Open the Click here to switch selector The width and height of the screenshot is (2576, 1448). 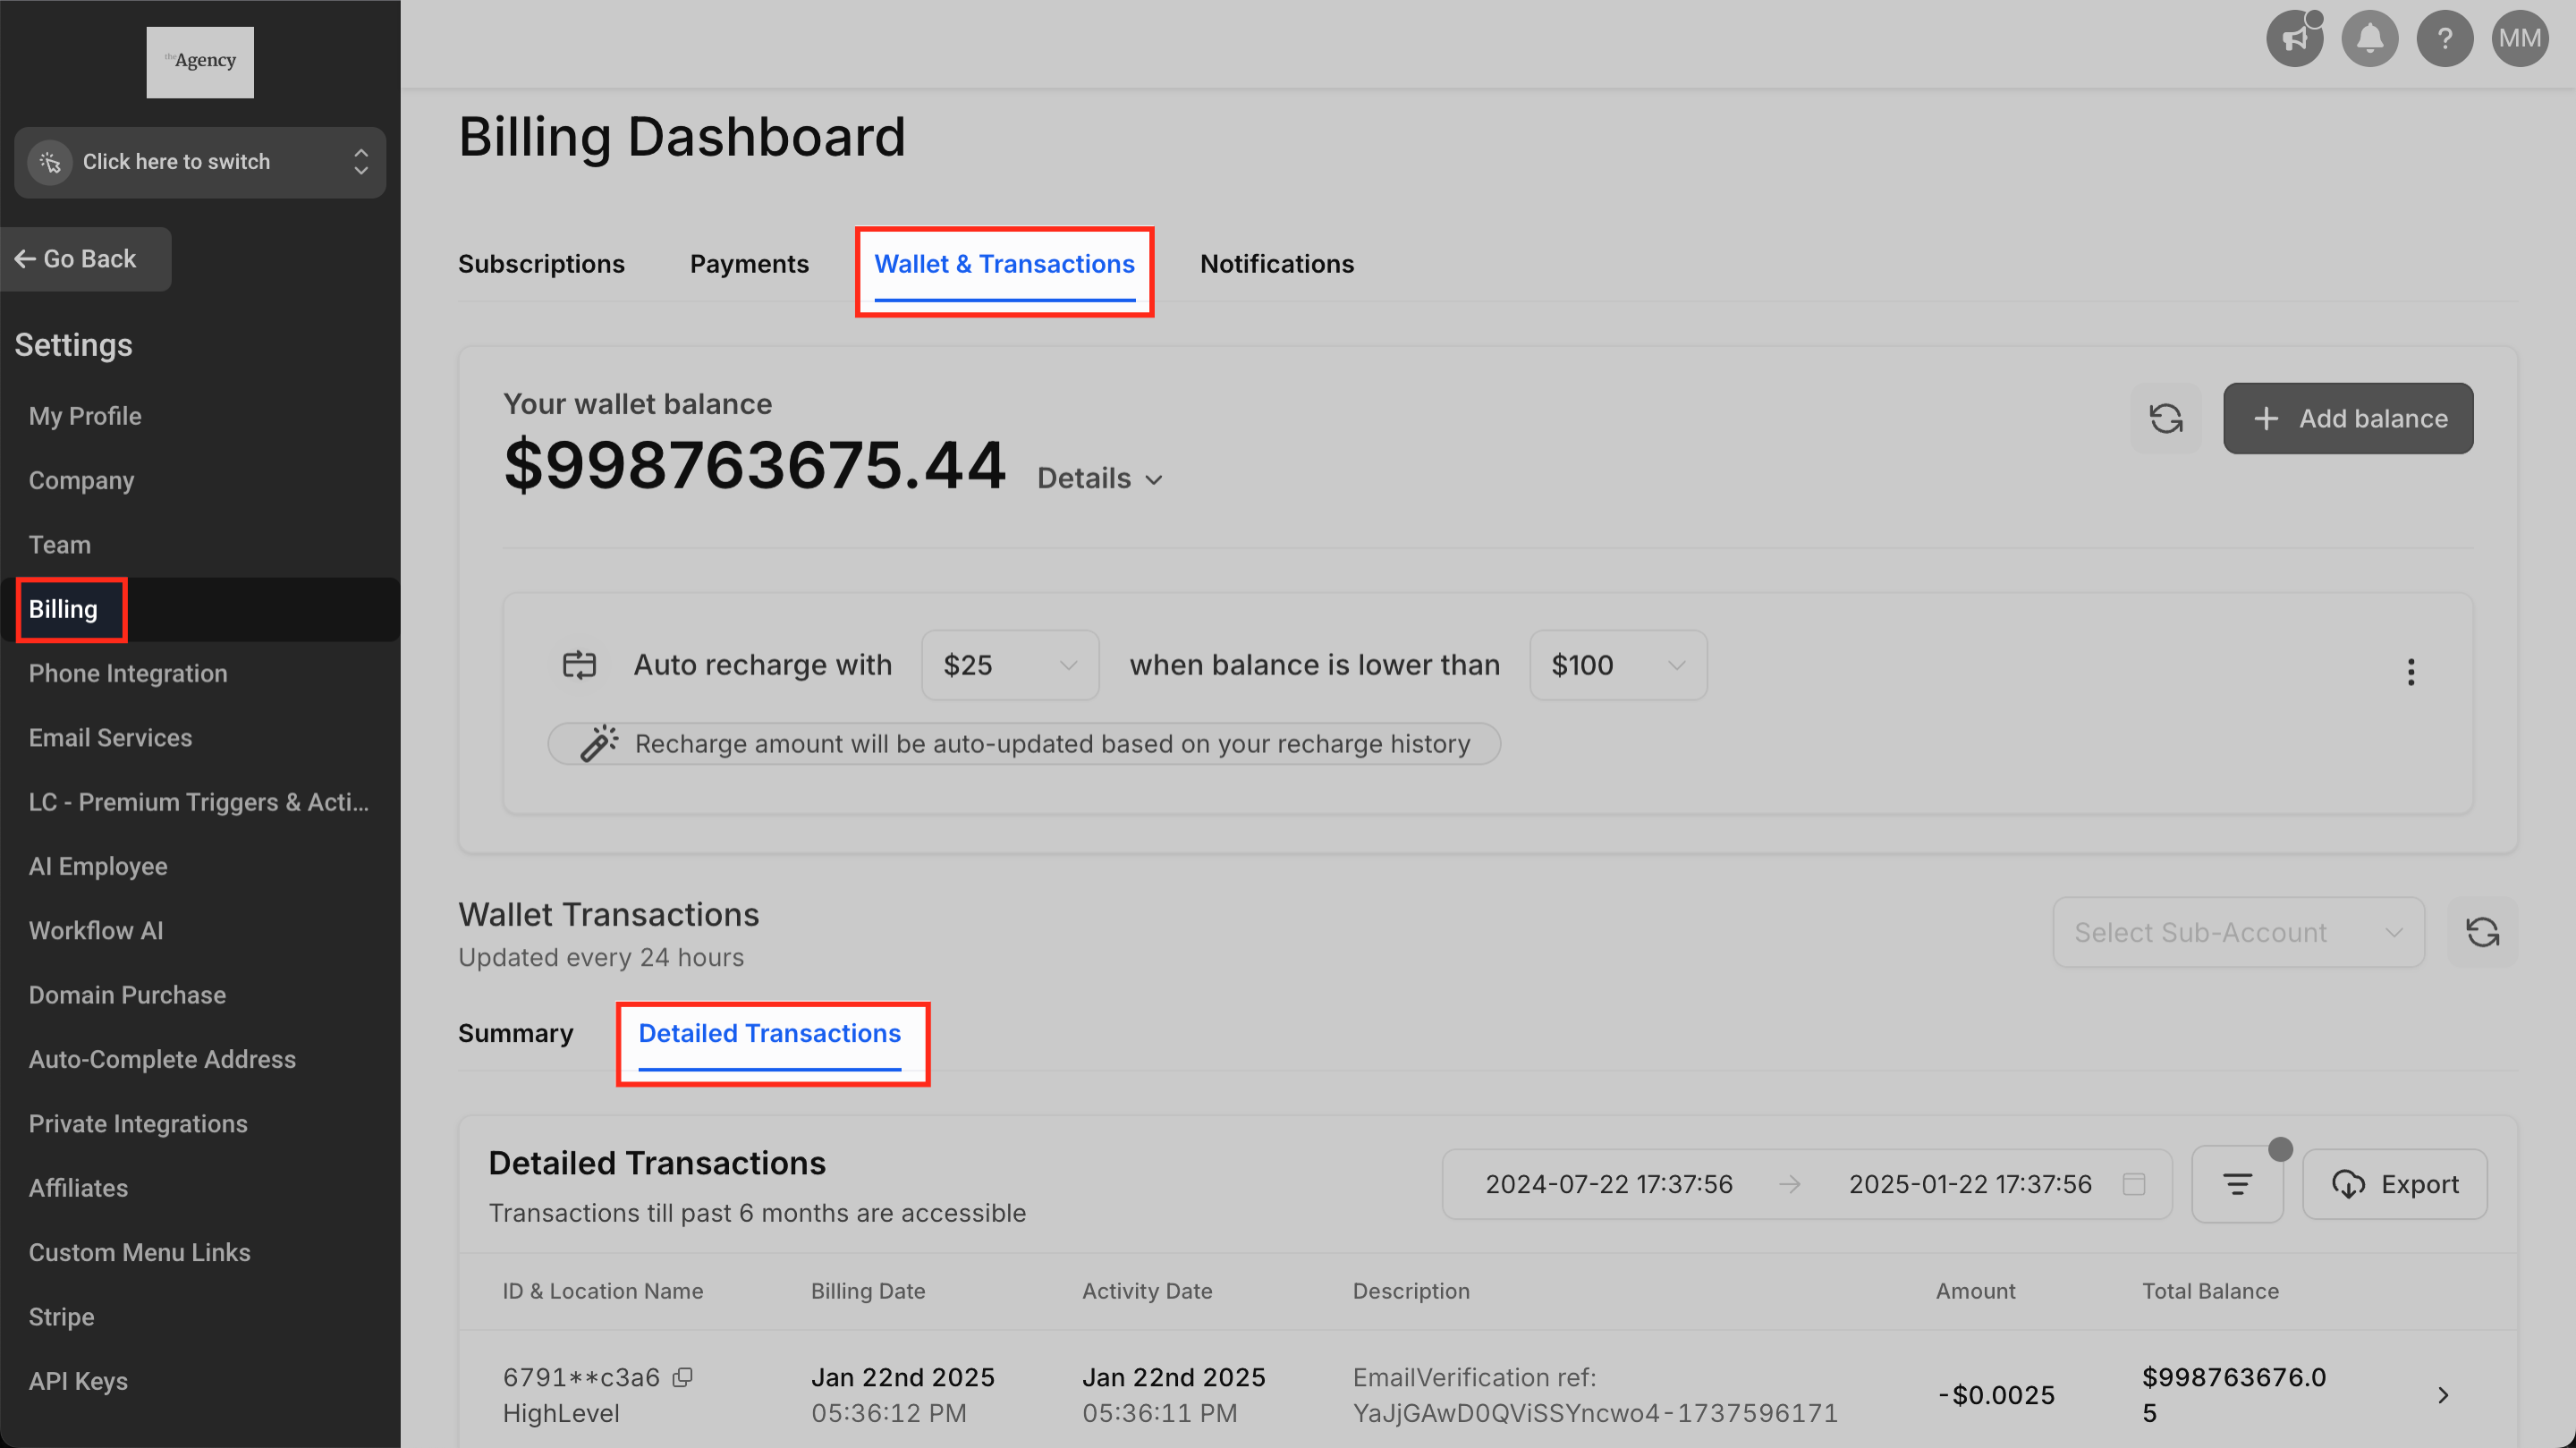(200, 162)
